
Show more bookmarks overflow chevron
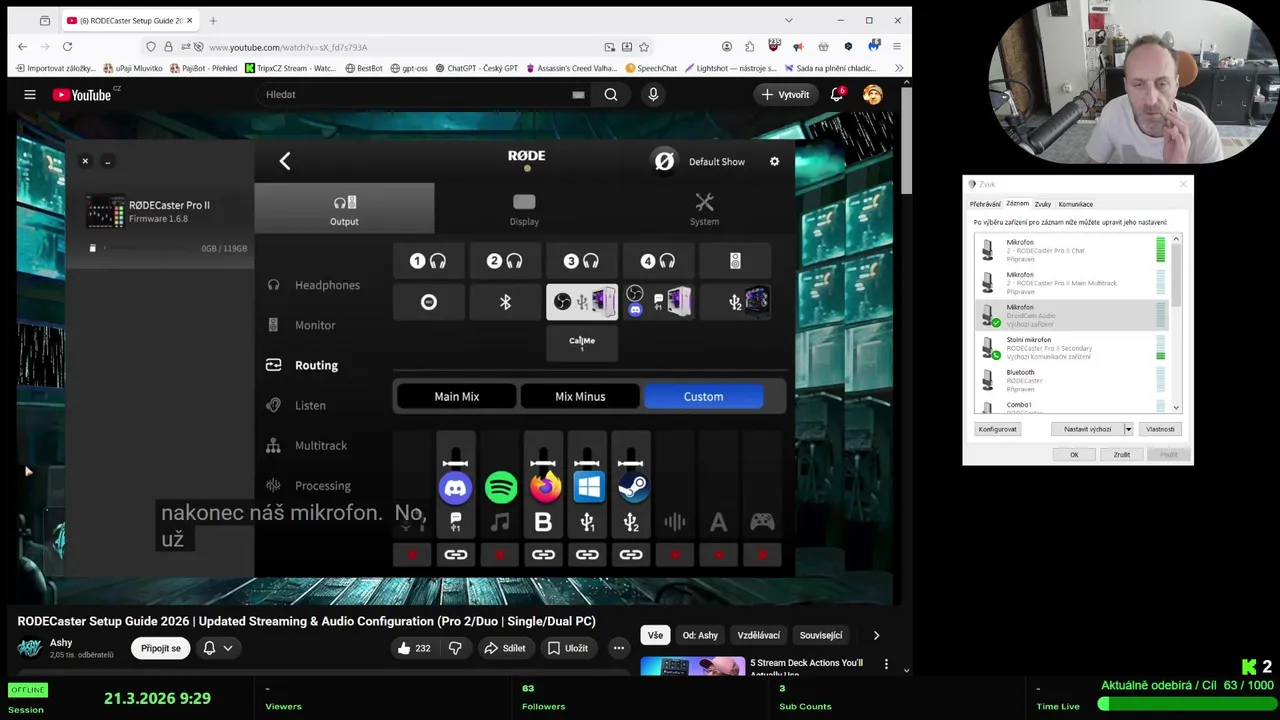coord(898,68)
